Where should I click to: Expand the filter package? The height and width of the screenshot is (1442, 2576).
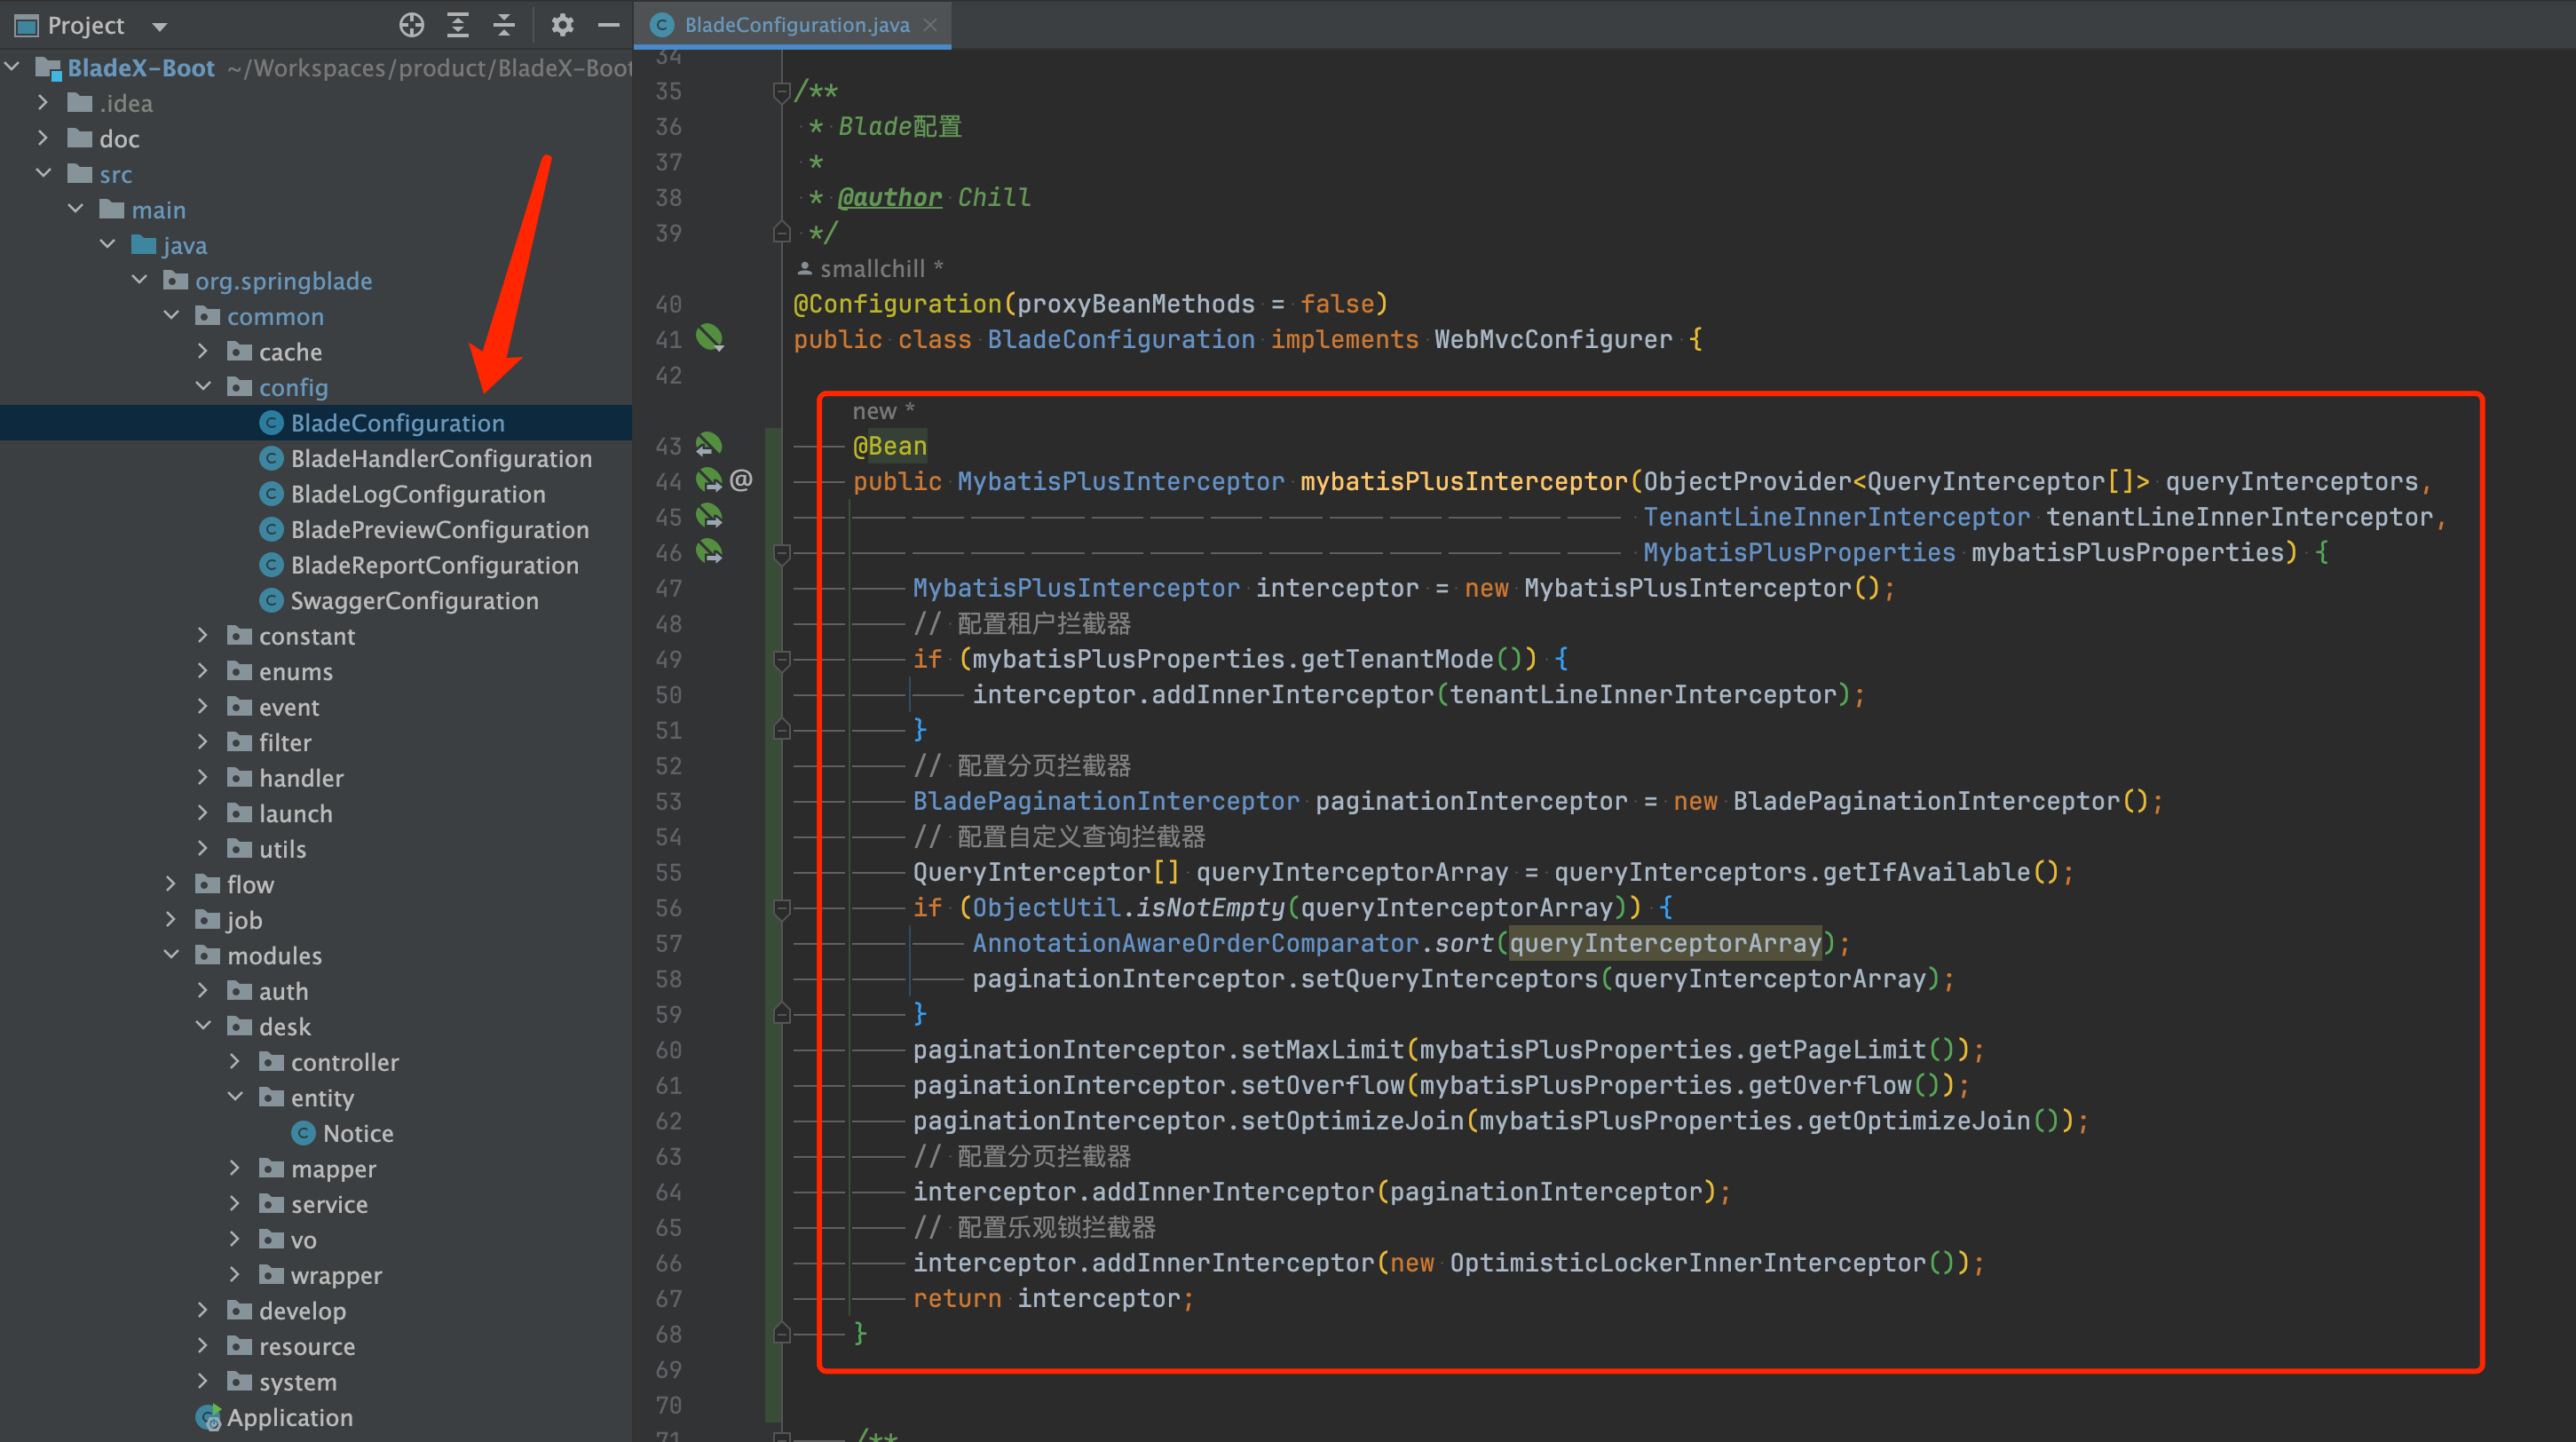pos(203,742)
